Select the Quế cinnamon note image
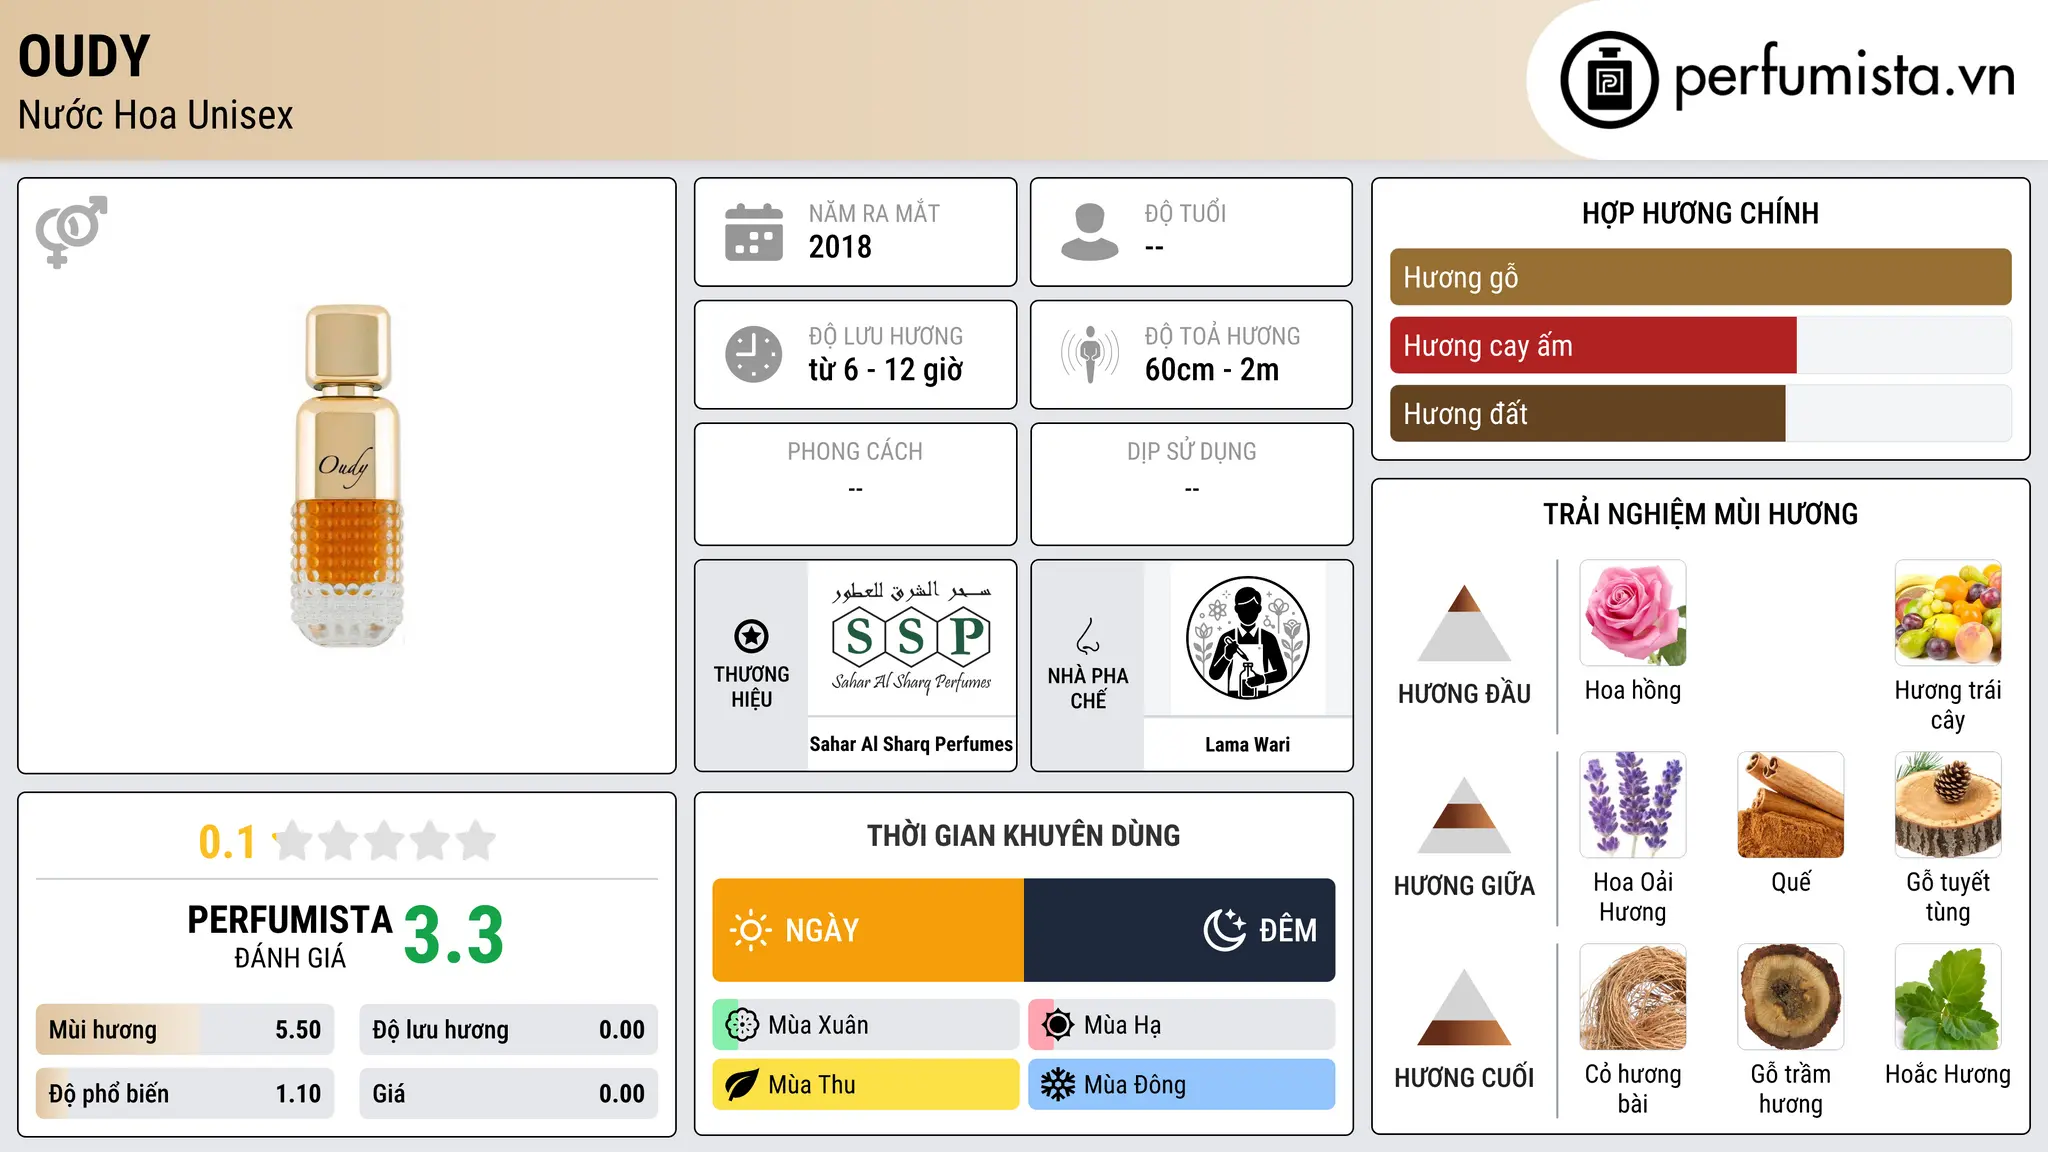 point(1791,805)
